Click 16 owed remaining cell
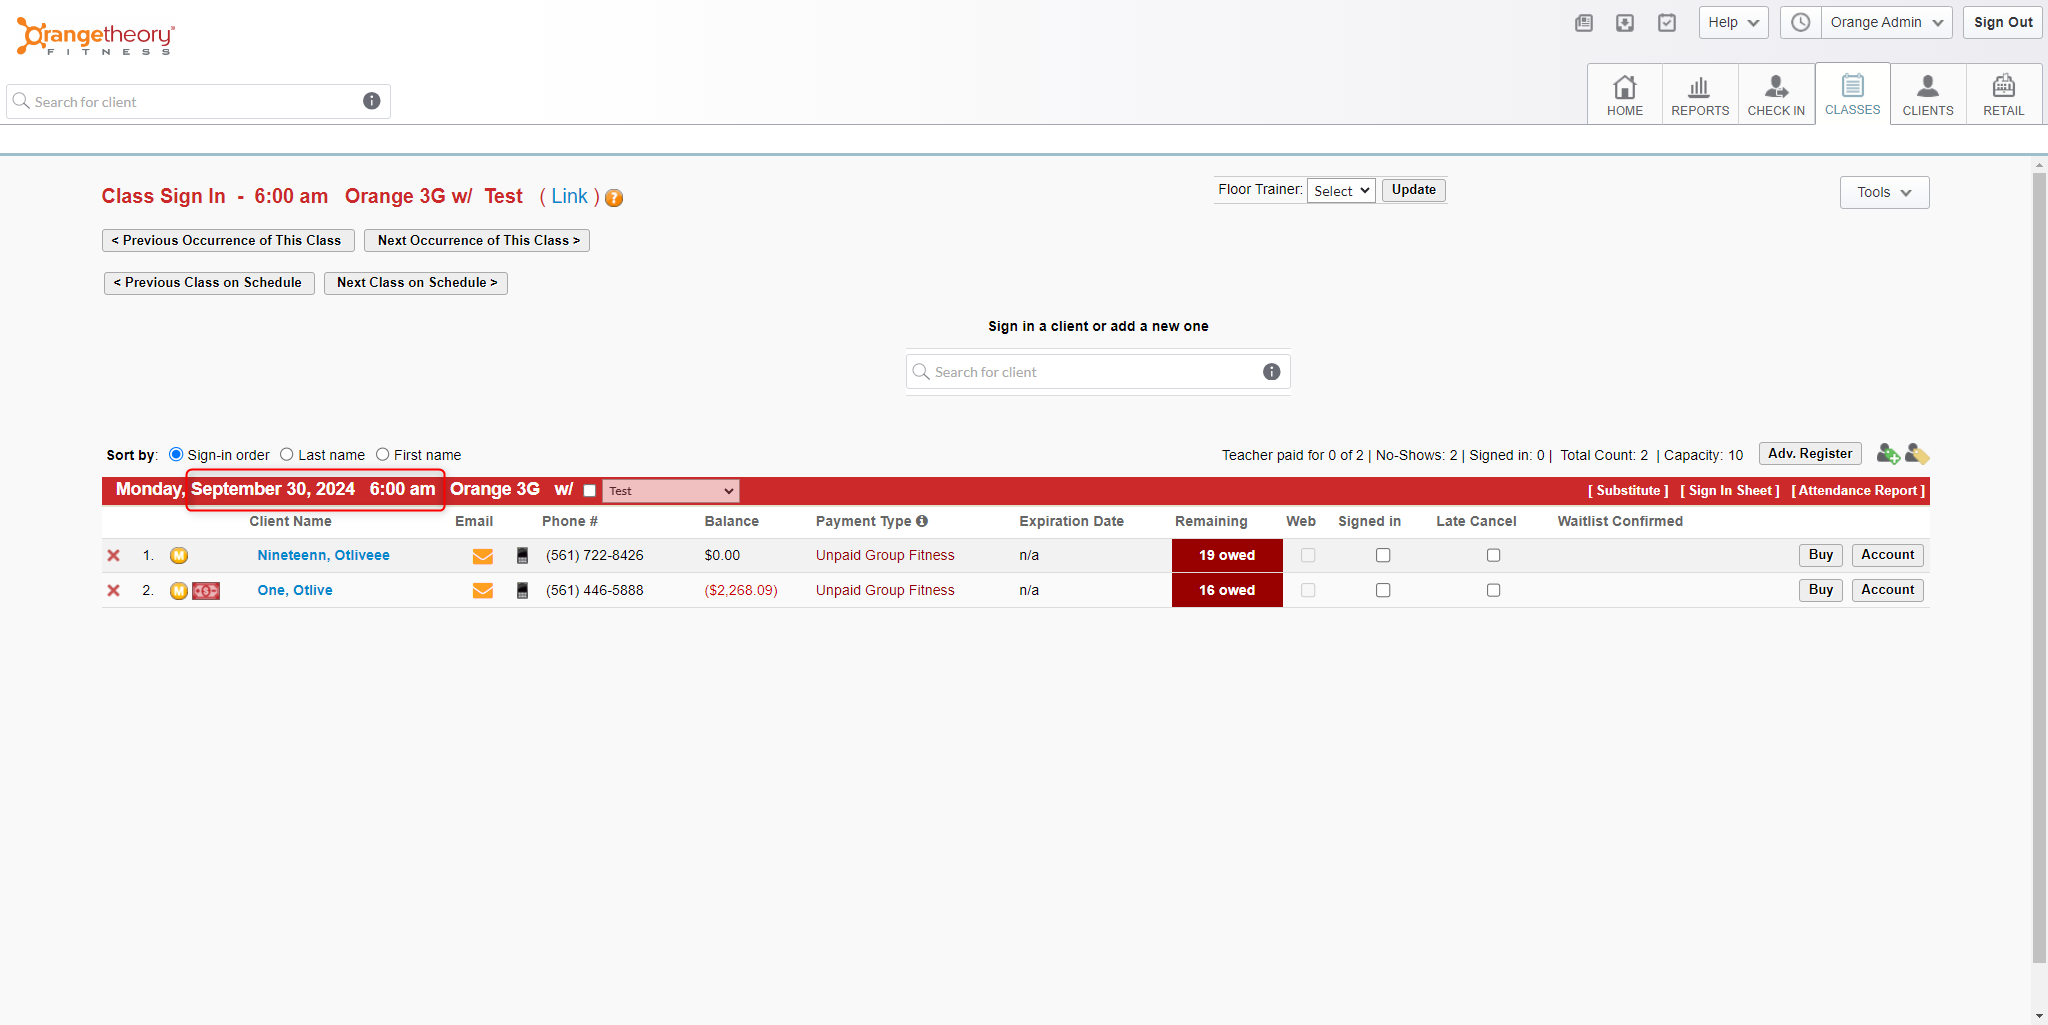The width and height of the screenshot is (2048, 1025). tap(1227, 590)
